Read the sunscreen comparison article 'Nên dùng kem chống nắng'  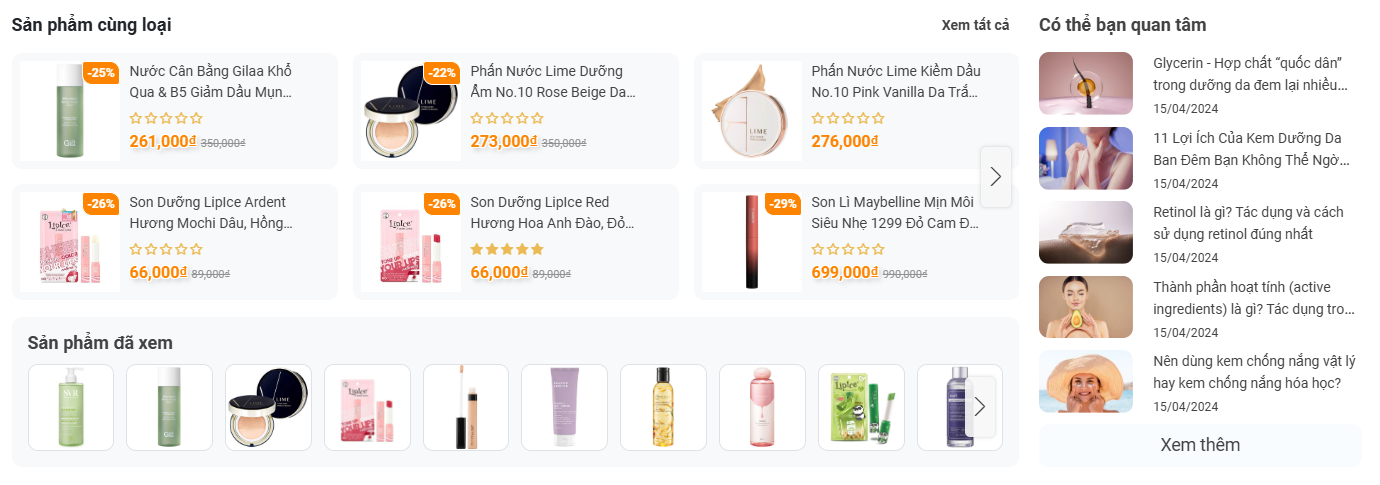coord(1254,372)
